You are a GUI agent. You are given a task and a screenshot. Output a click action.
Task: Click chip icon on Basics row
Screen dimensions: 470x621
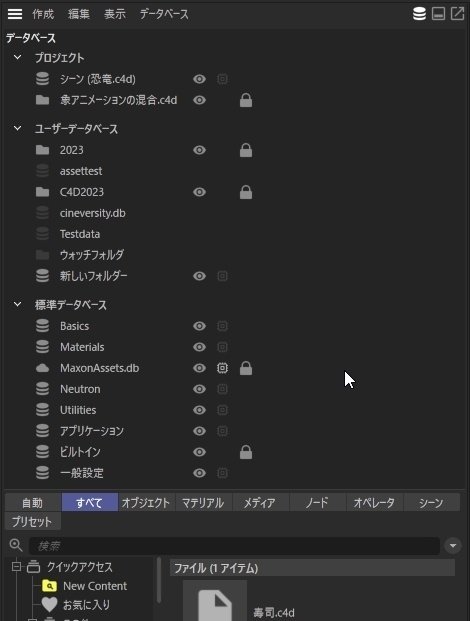[223, 326]
